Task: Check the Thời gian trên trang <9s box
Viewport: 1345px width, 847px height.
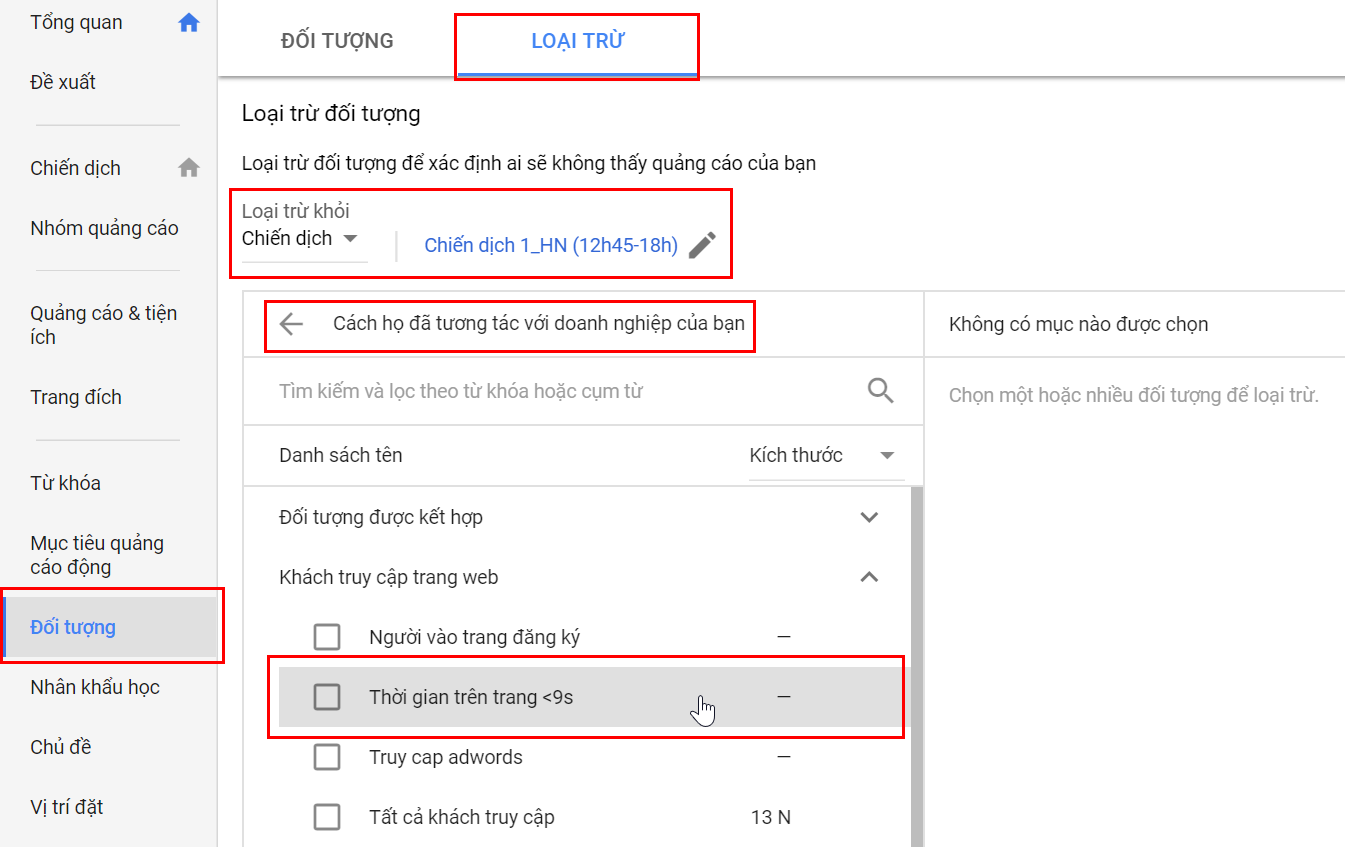Action: coord(327,697)
